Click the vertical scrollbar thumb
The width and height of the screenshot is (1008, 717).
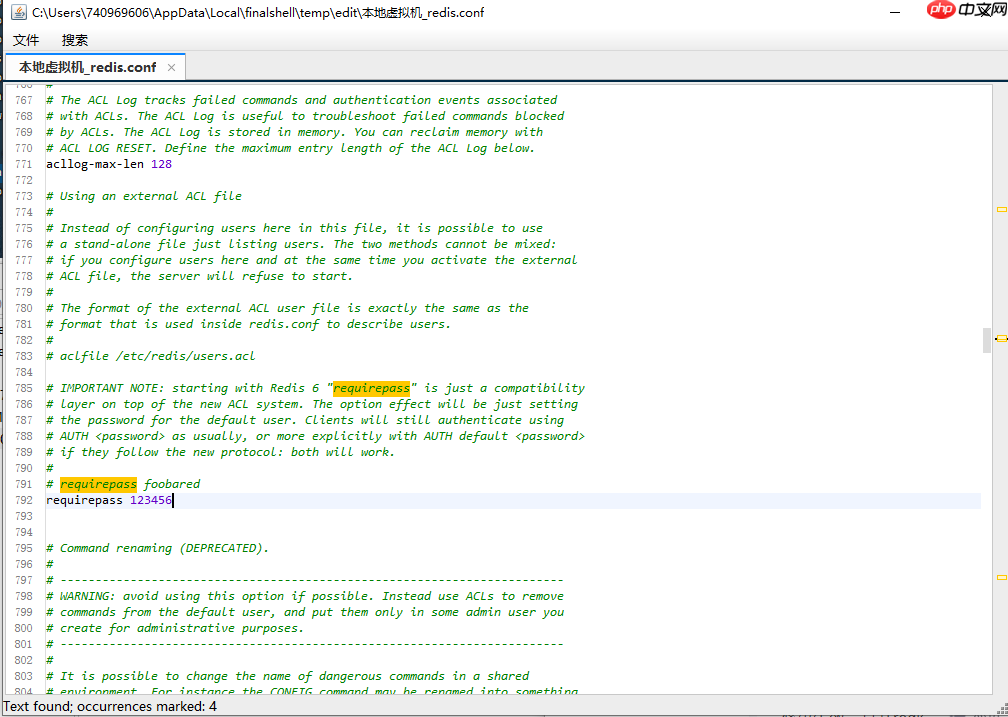tap(987, 340)
